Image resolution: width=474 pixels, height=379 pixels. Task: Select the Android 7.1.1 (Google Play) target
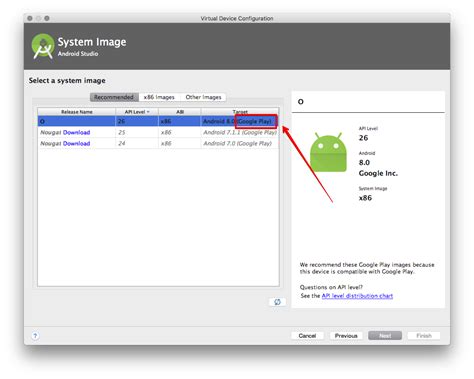(240, 132)
